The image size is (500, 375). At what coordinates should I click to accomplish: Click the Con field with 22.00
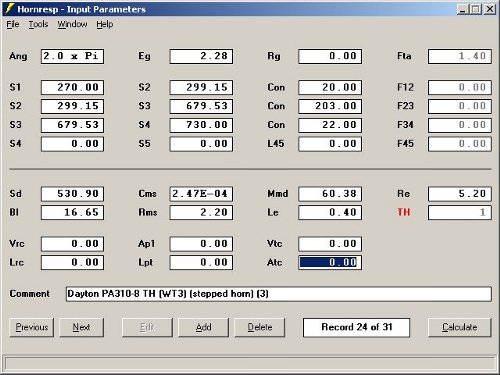tap(330, 125)
